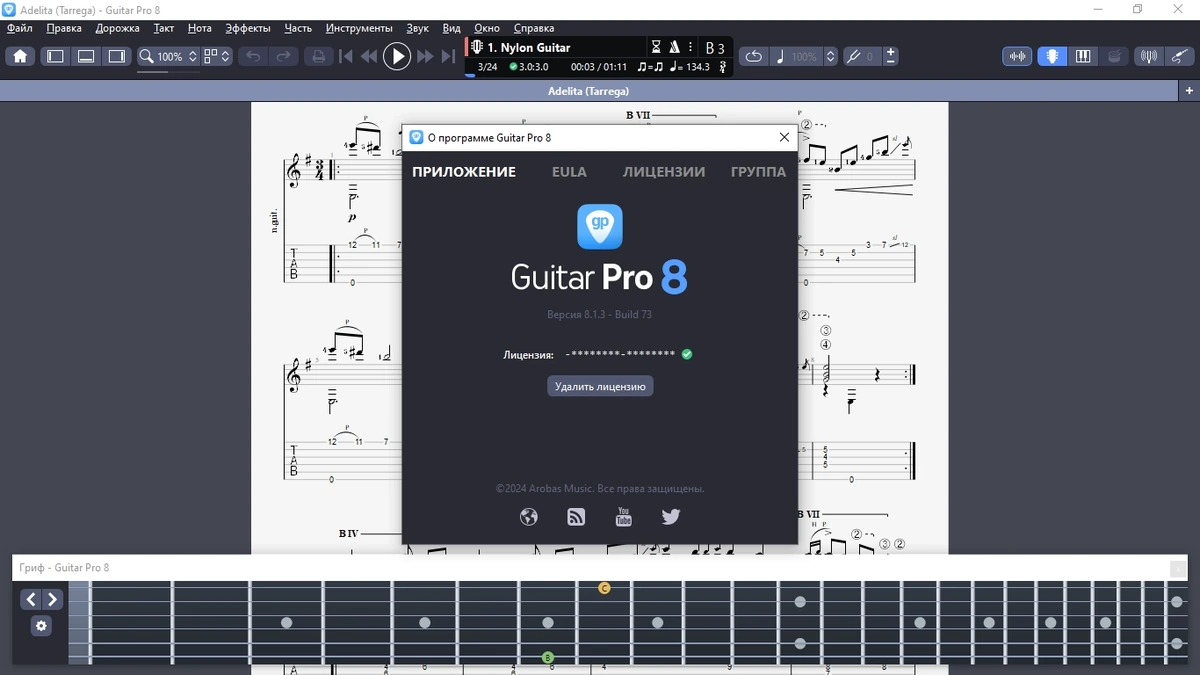This screenshot has width=1200, height=675.
Task: Close the О программе Guitar Pro 8 dialog
Action: (784, 137)
